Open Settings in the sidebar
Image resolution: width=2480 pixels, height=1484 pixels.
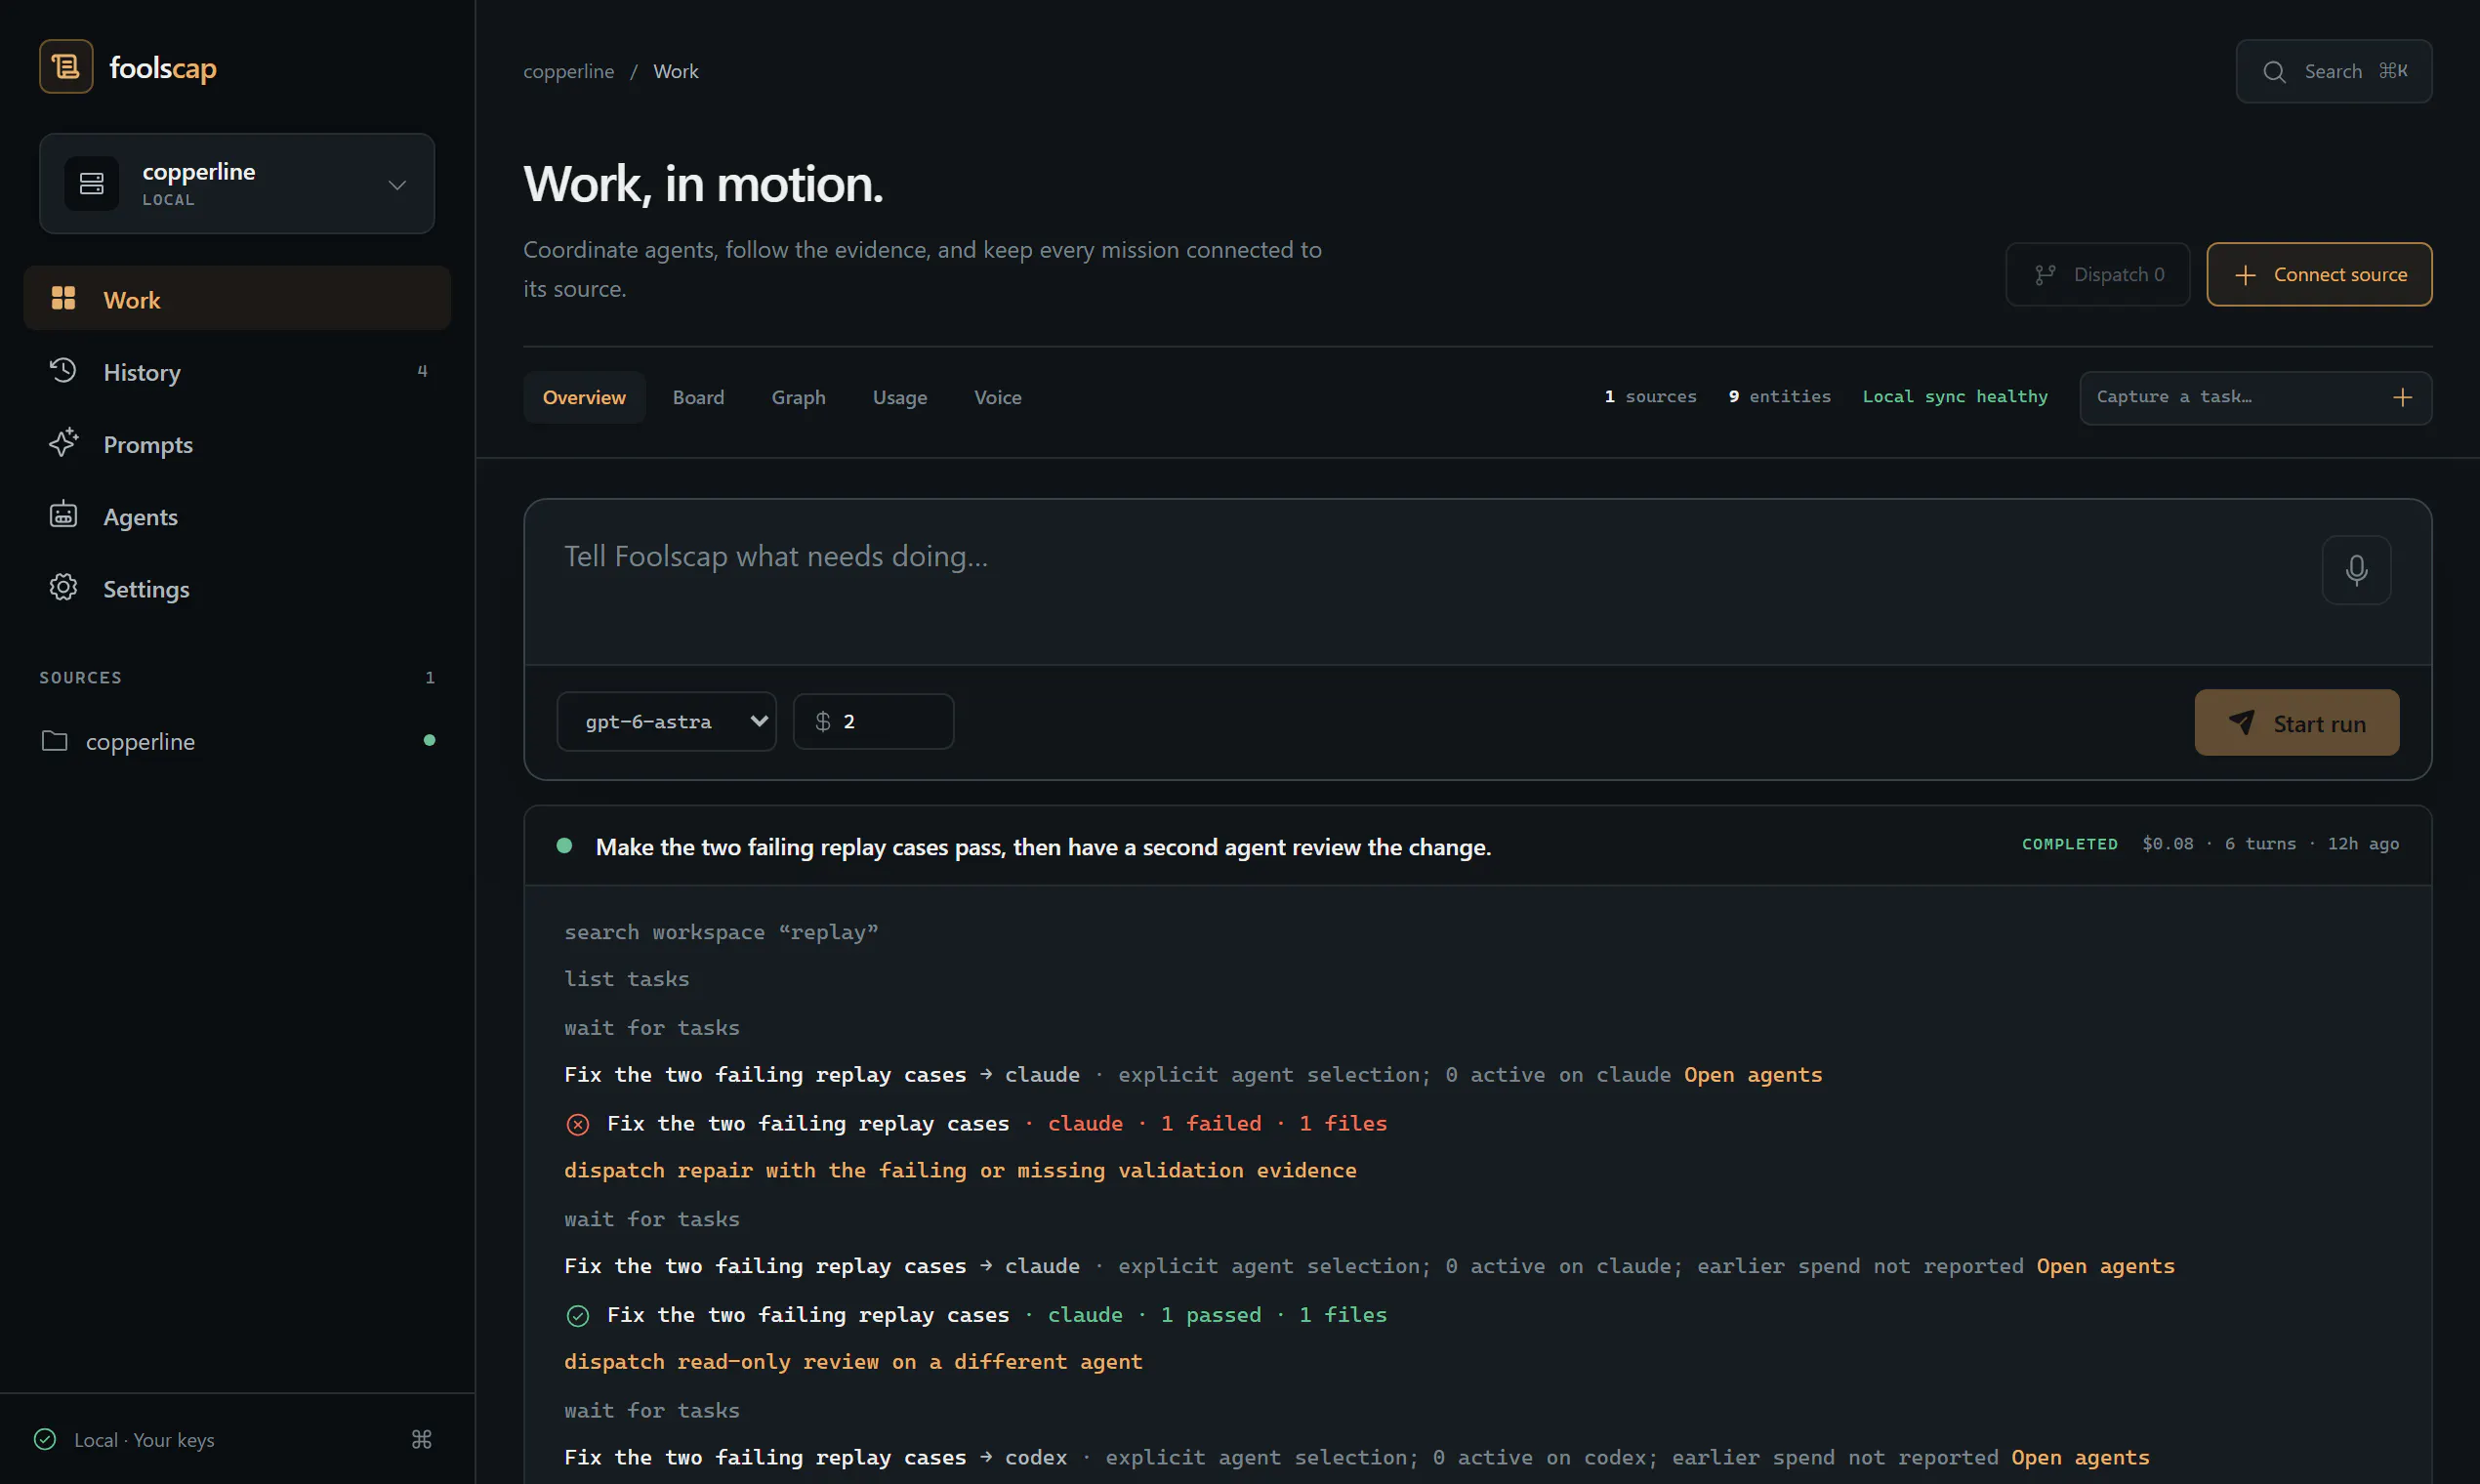click(x=237, y=589)
